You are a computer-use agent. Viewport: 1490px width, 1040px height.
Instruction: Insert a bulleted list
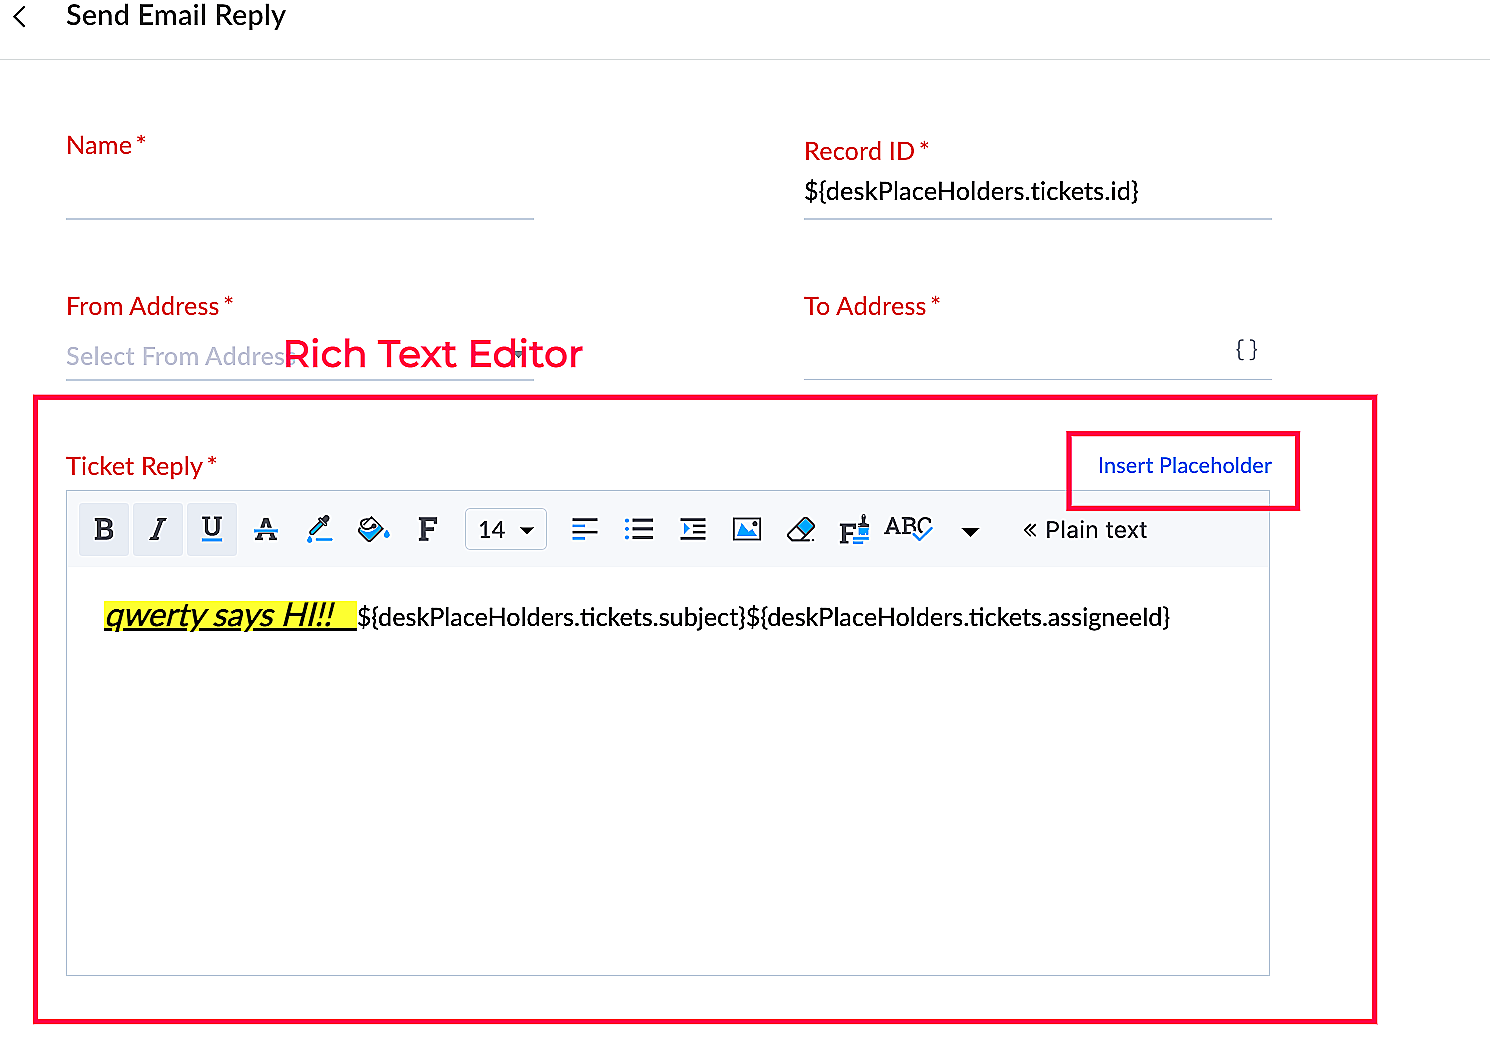pos(638,529)
